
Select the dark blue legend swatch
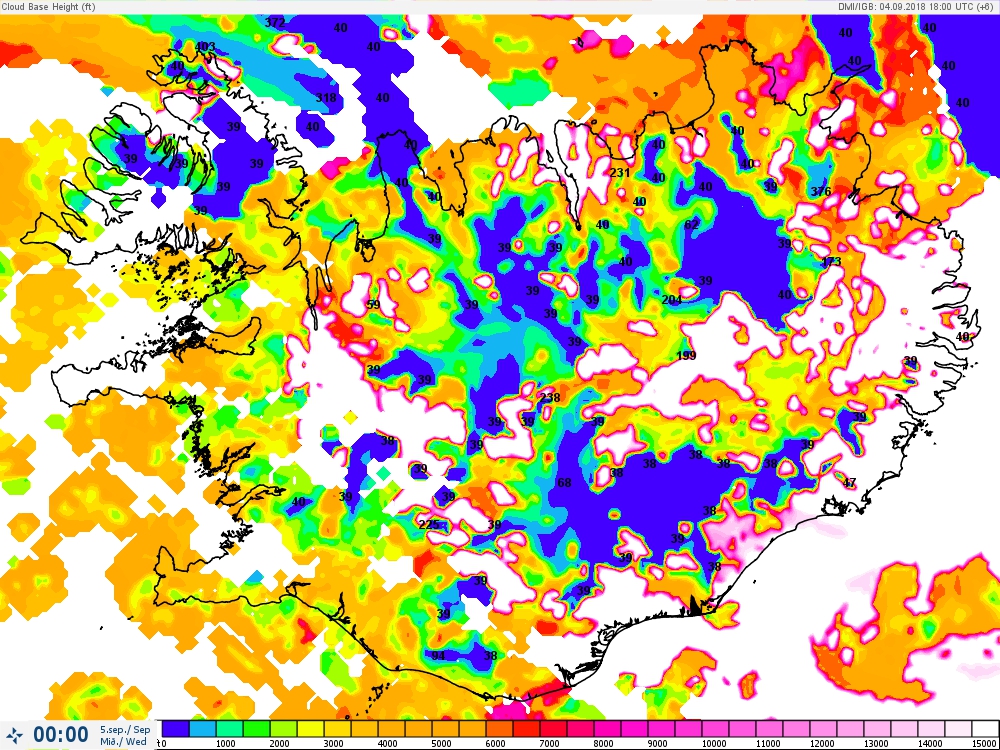click(176, 728)
